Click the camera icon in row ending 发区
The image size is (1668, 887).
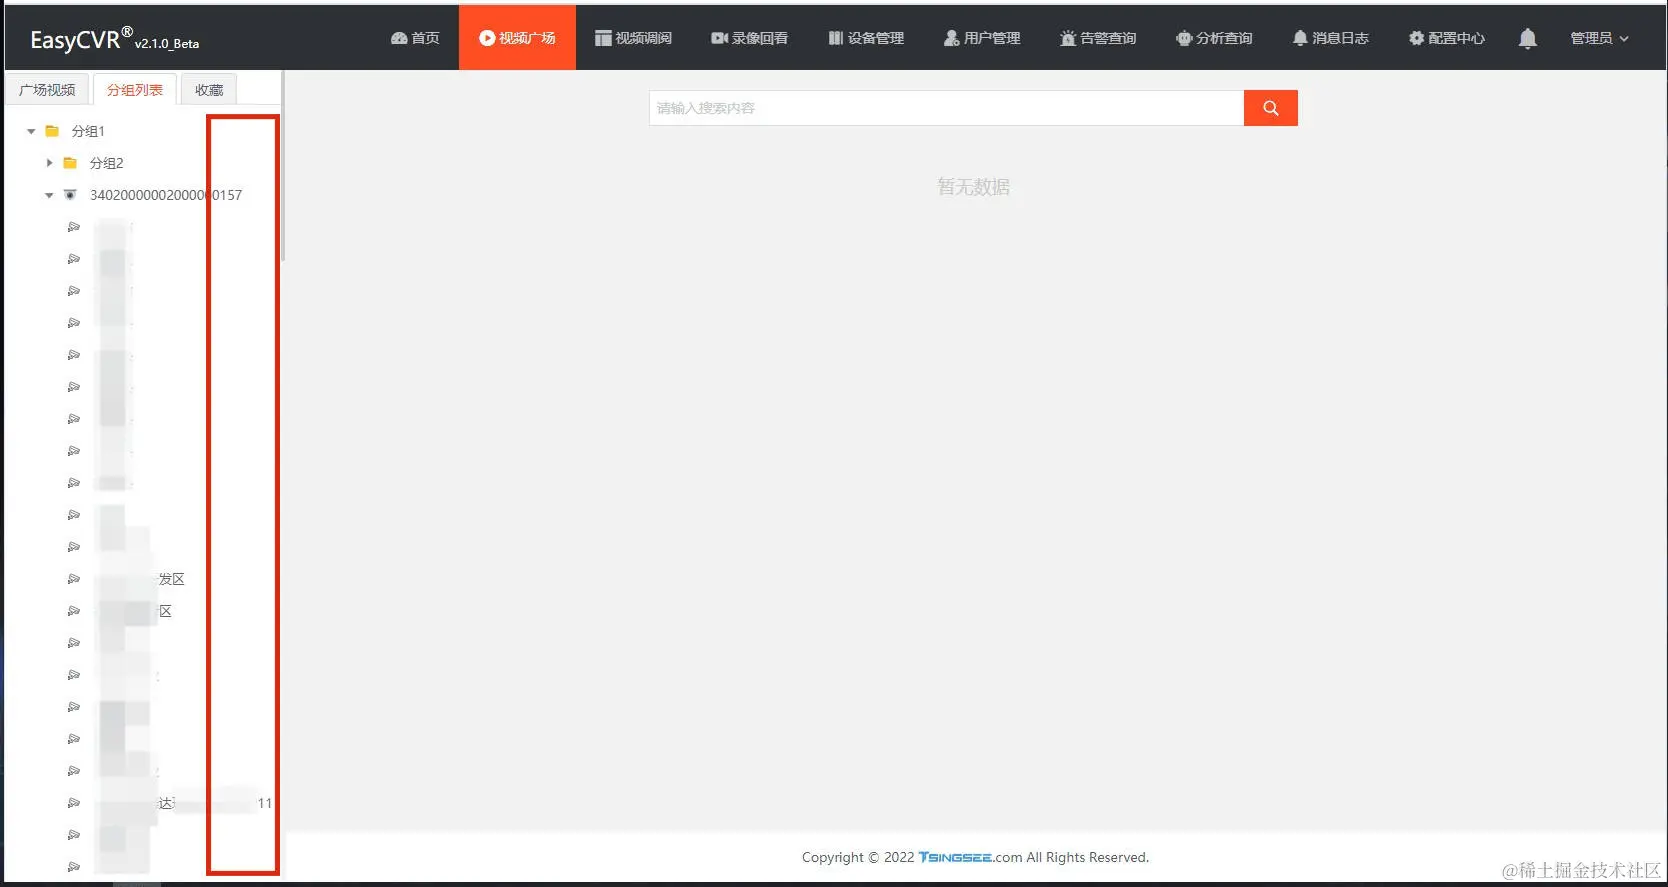click(74, 579)
